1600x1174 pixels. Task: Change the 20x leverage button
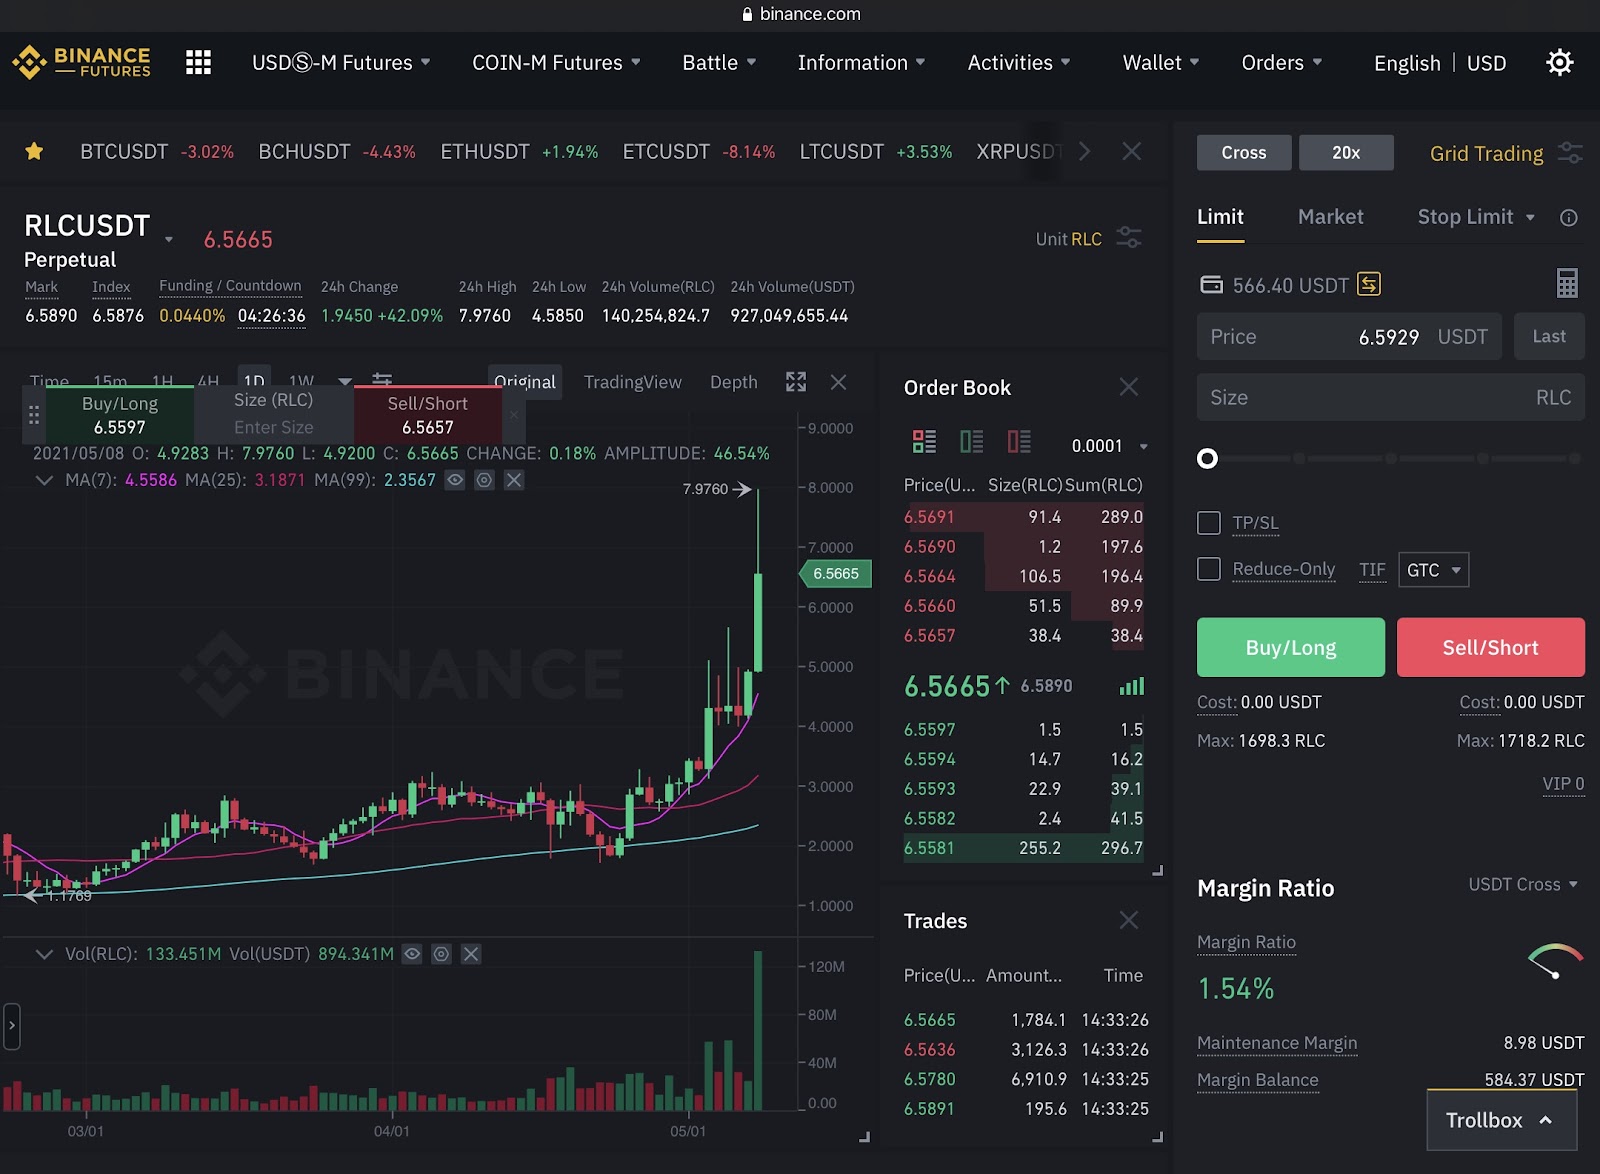[x=1346, y=152]
